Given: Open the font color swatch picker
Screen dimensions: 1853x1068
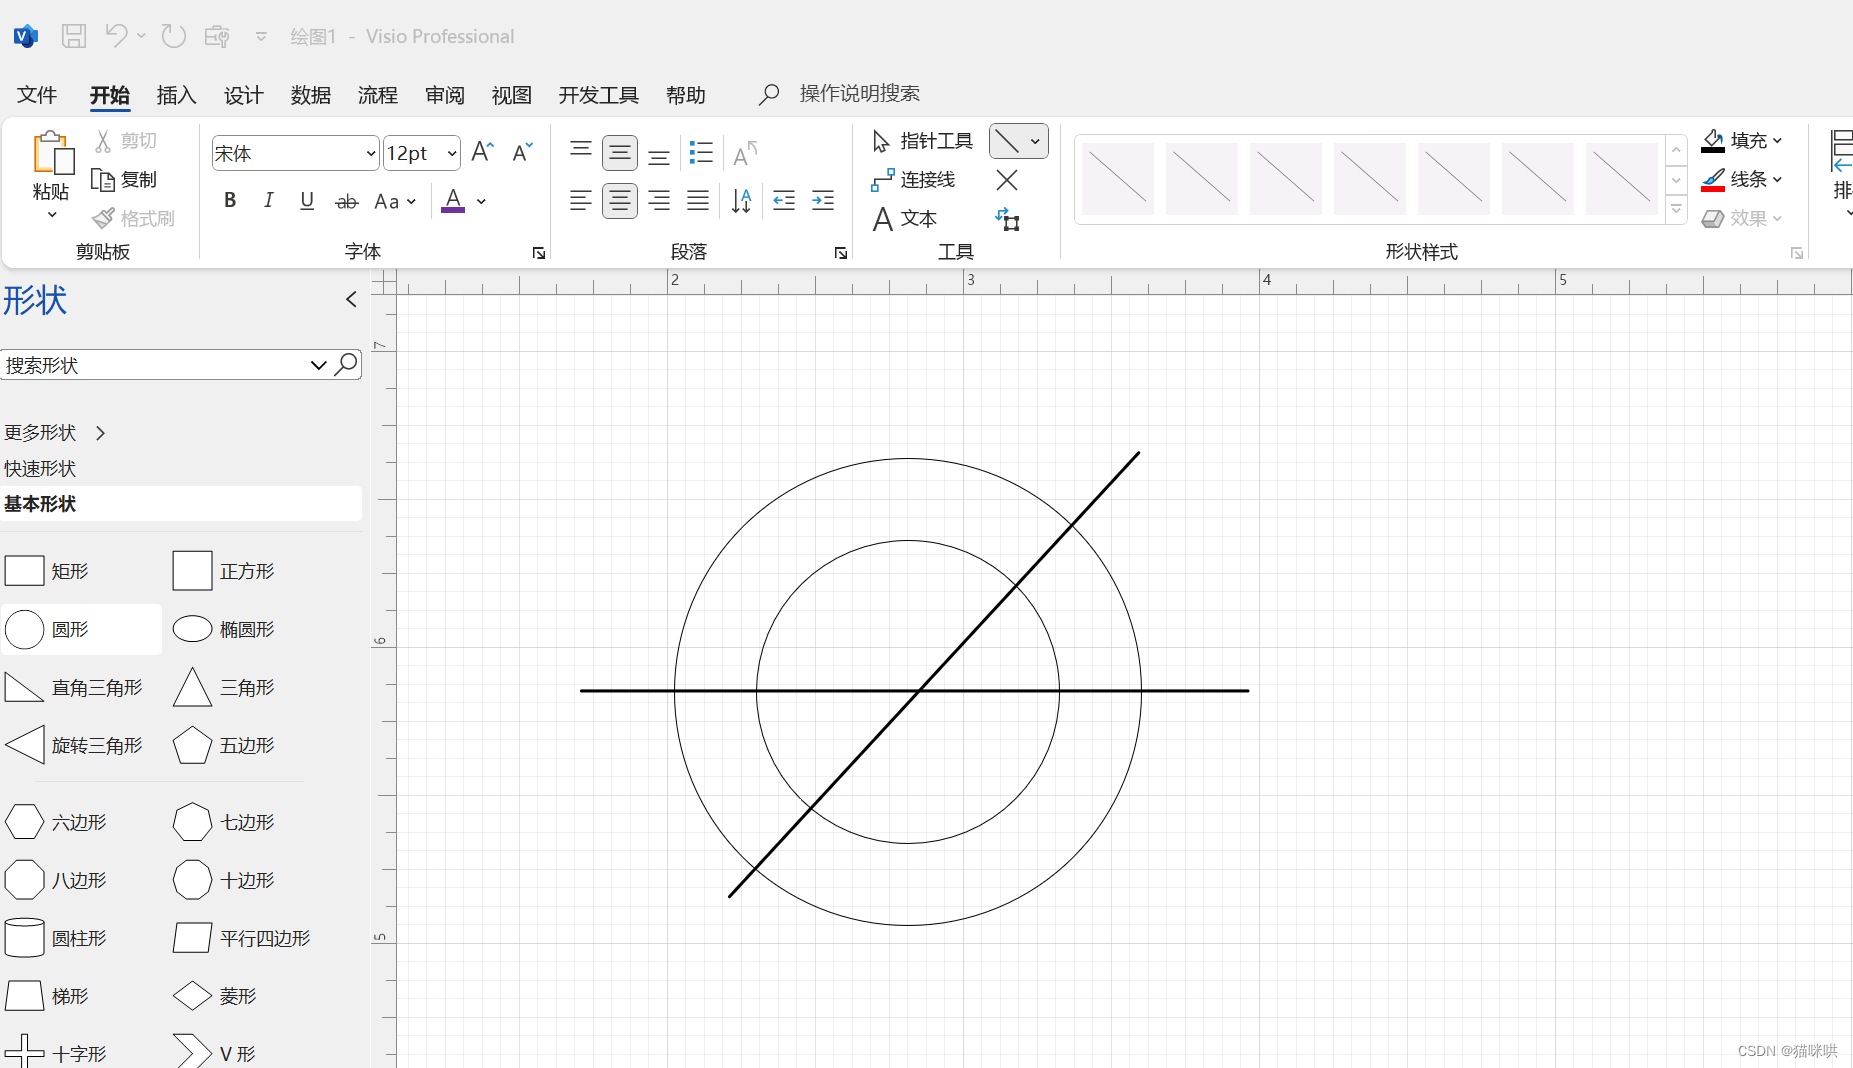Looking at the screenshot, I should pos(481,201).
